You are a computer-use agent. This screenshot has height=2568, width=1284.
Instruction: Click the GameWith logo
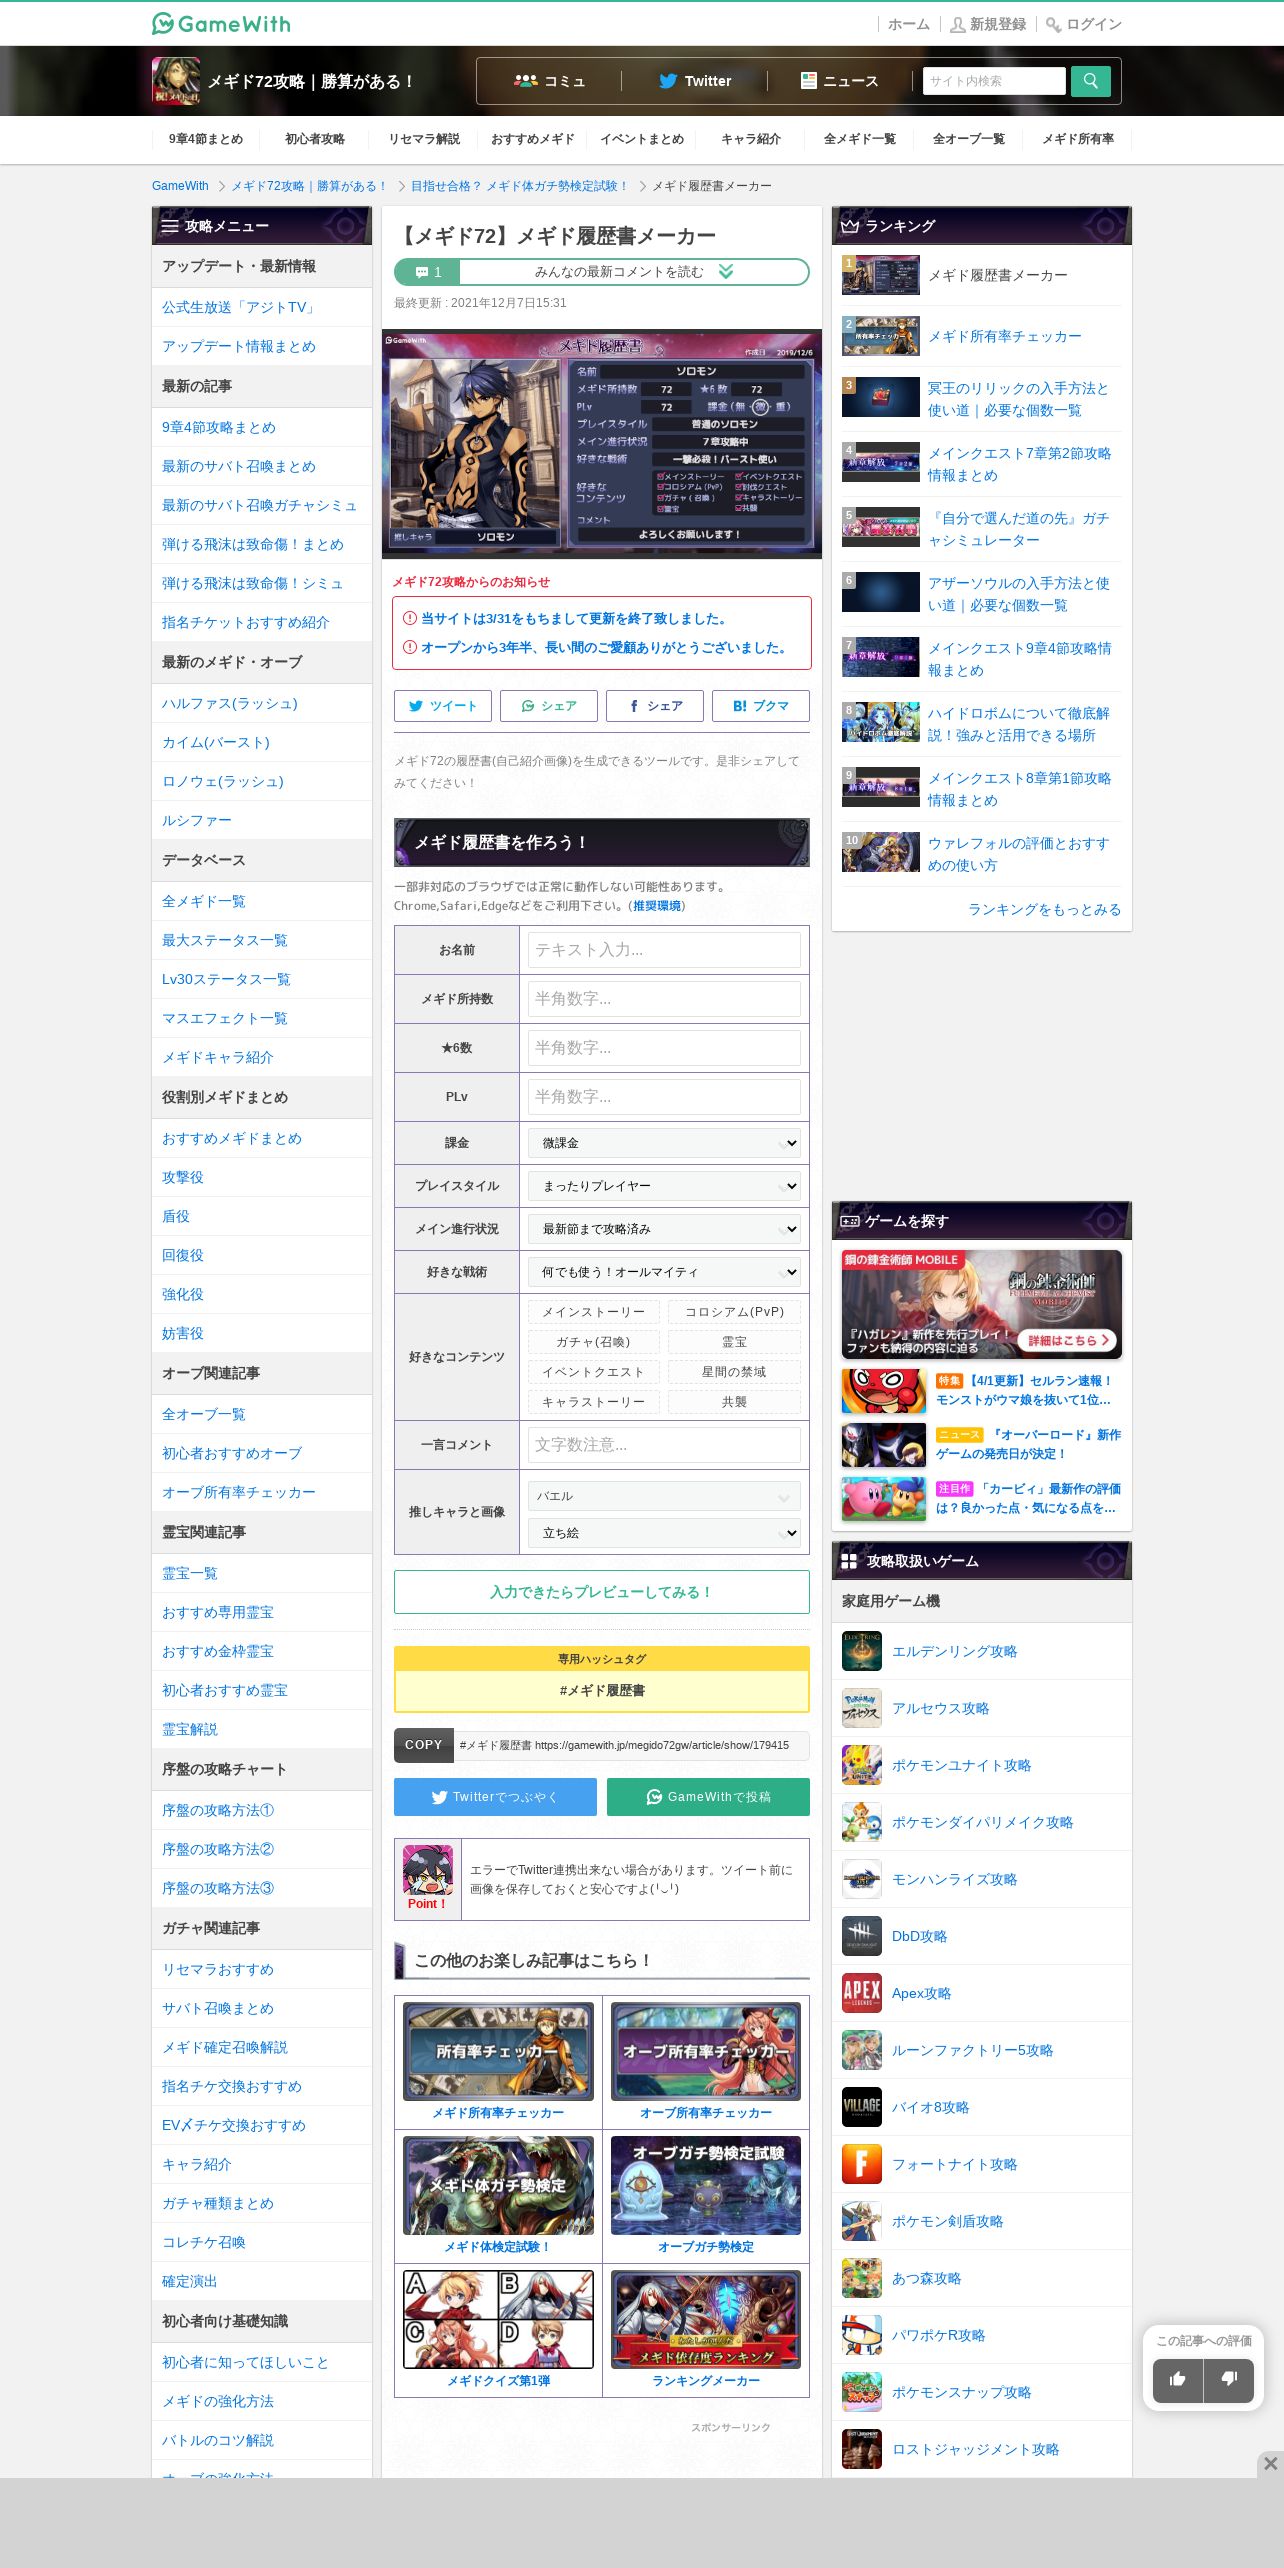(x=221, y=23)
